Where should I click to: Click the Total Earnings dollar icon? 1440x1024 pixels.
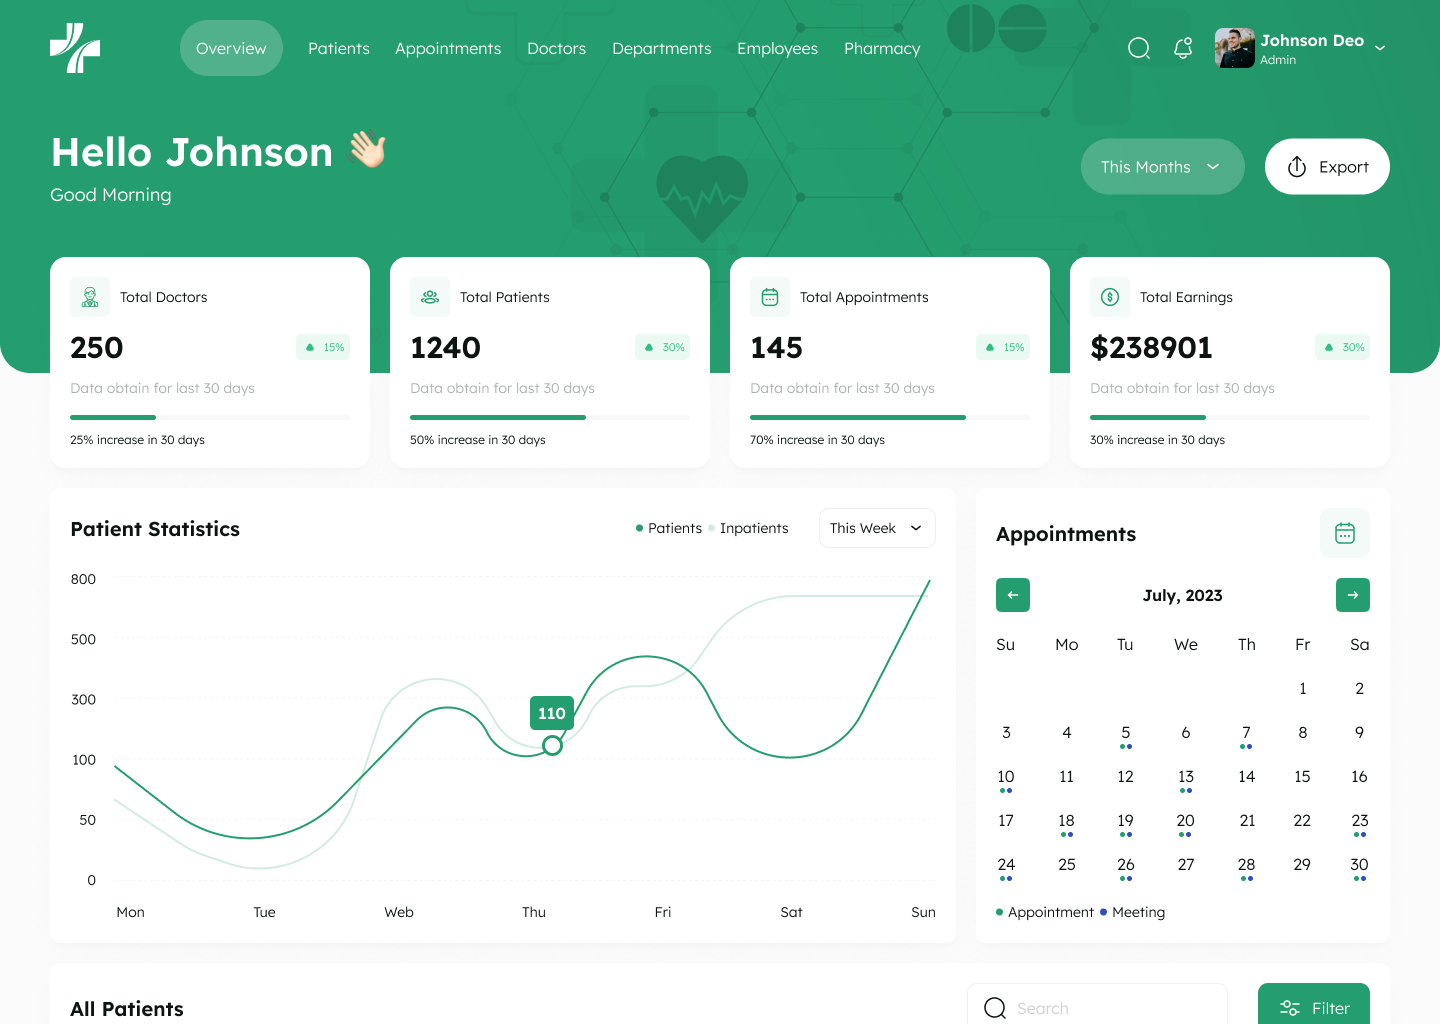(x=1109, y=296)
